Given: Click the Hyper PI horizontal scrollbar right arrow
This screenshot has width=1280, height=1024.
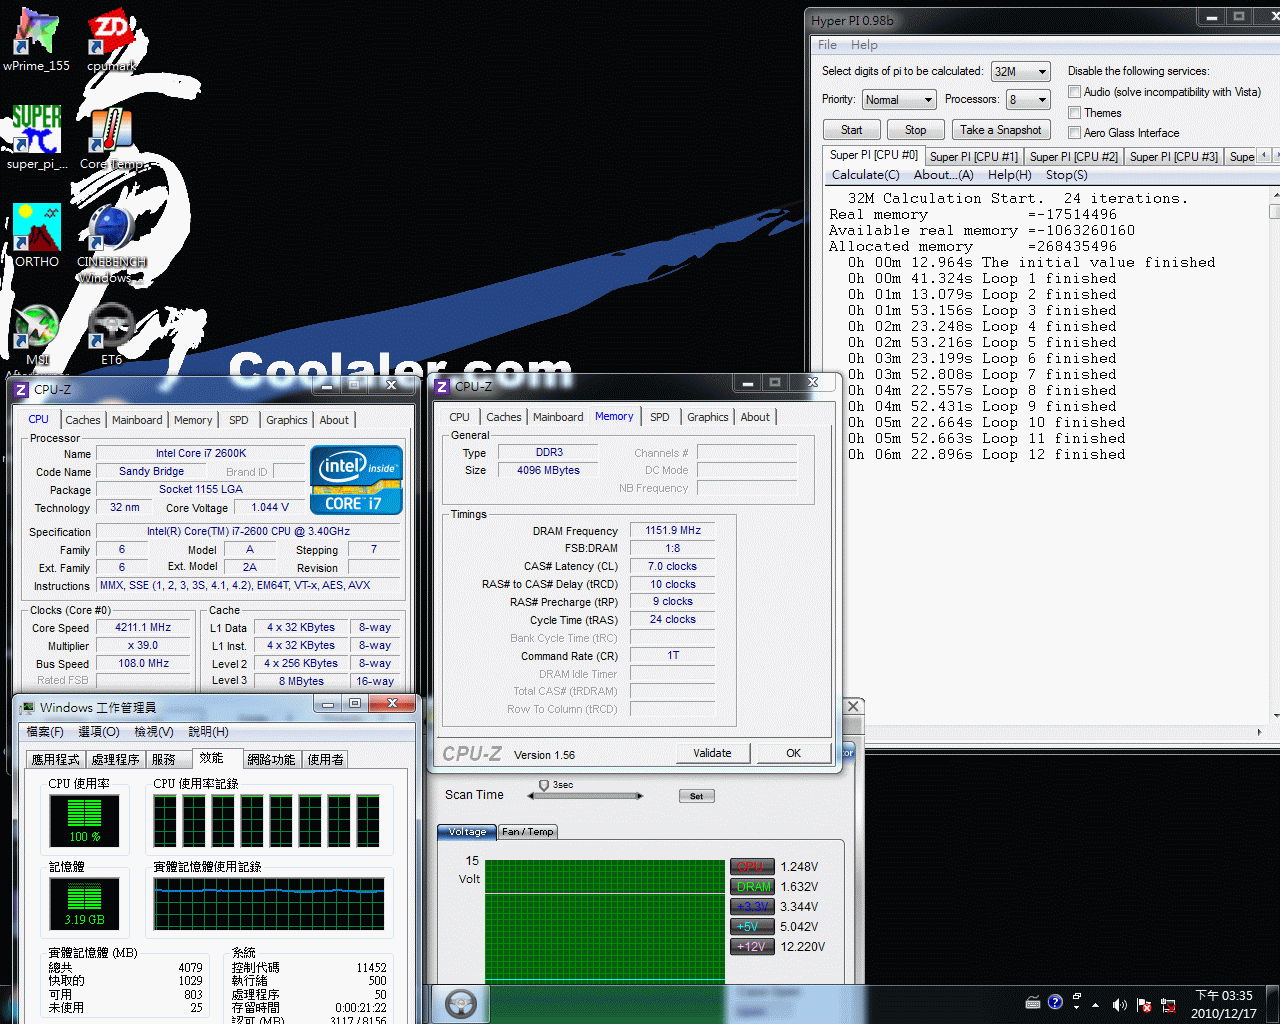Looking at the screenshot, I should 1258,733.
